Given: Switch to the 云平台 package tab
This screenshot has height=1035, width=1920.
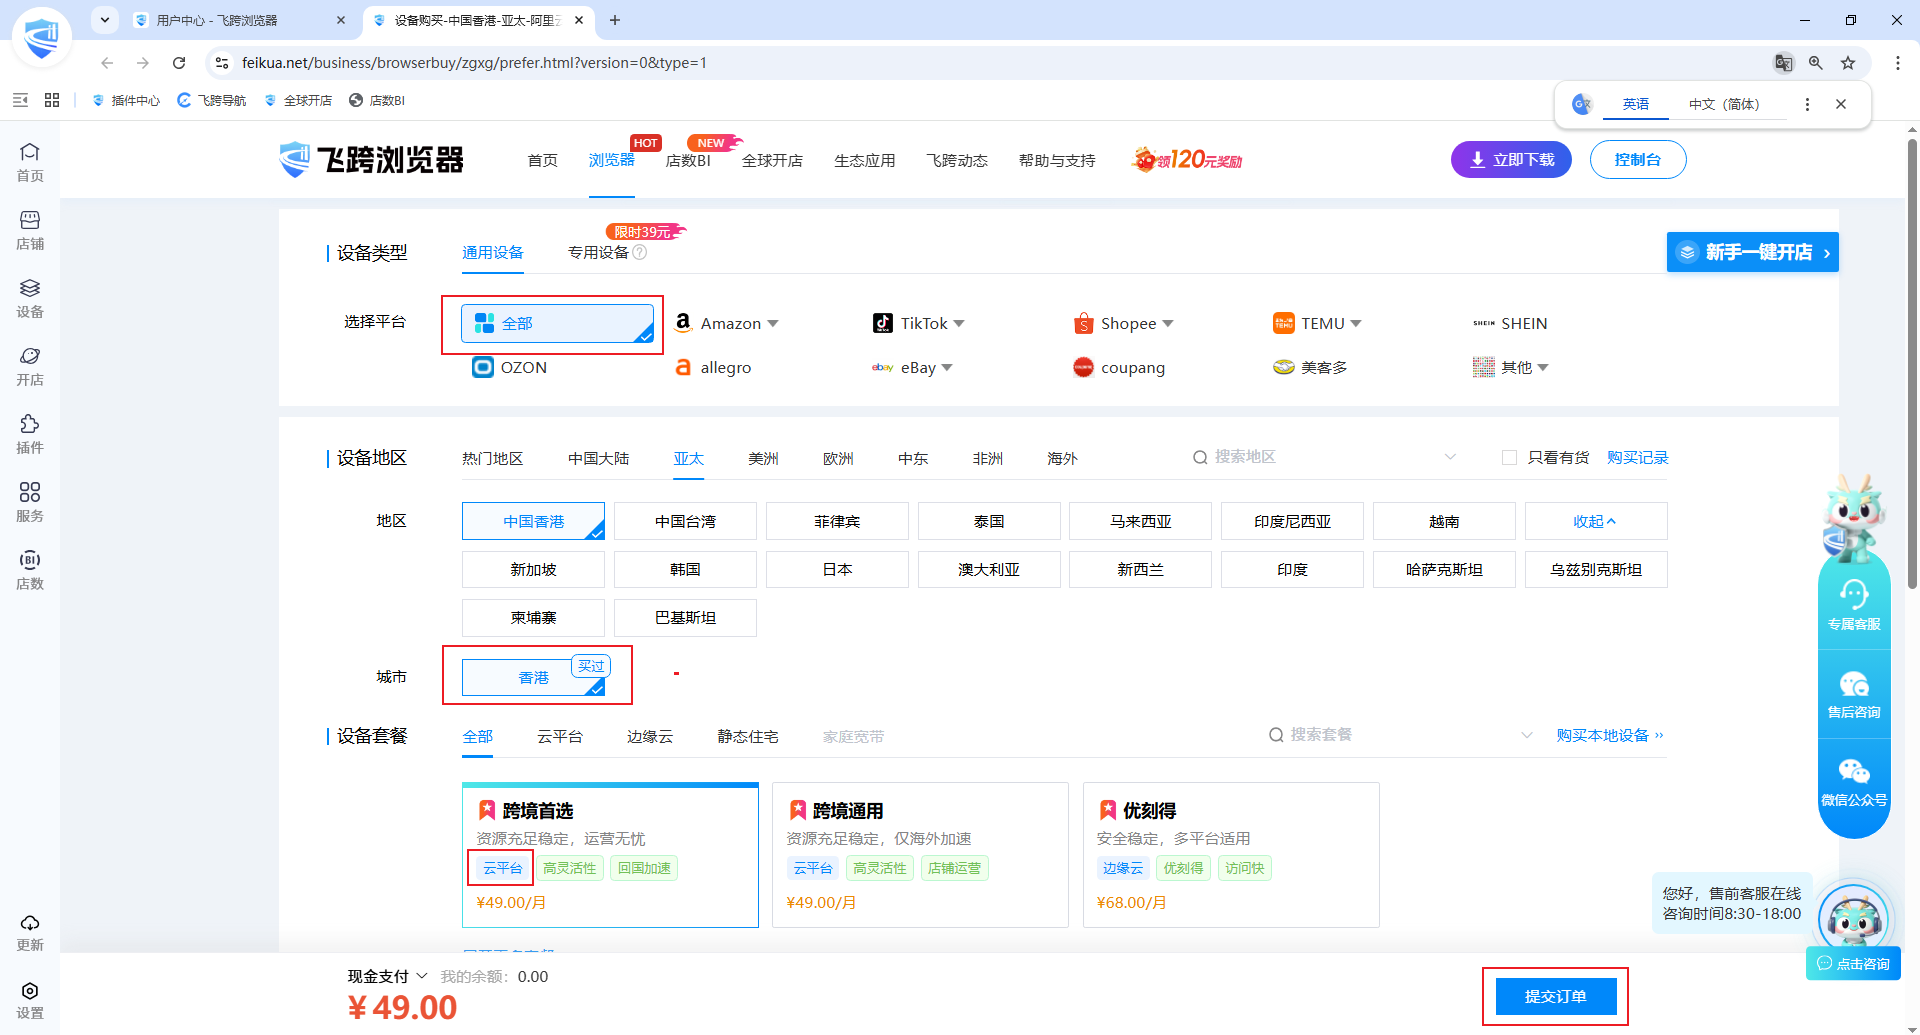Looking at the screenshot, I should coord(559,736).
